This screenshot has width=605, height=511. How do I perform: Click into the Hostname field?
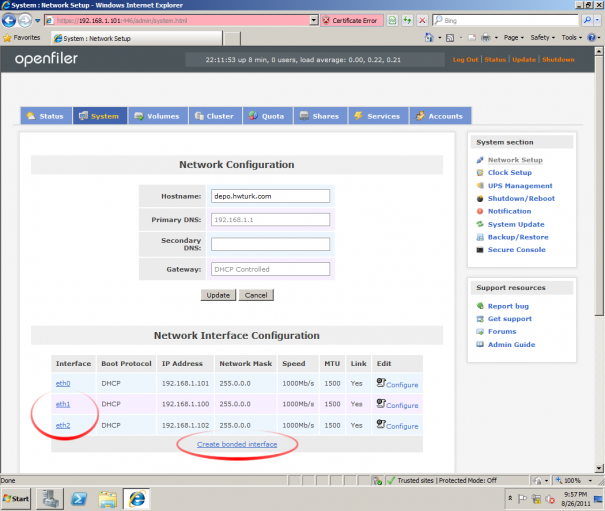pos(270,196)
